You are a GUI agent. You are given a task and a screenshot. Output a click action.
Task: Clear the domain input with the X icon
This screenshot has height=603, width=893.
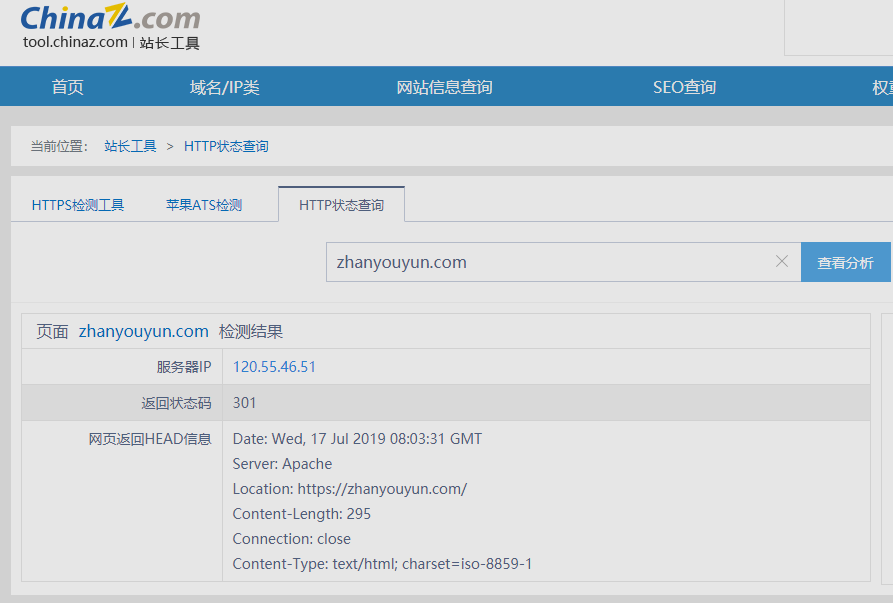pyautogui.click(x=782, y=262)
